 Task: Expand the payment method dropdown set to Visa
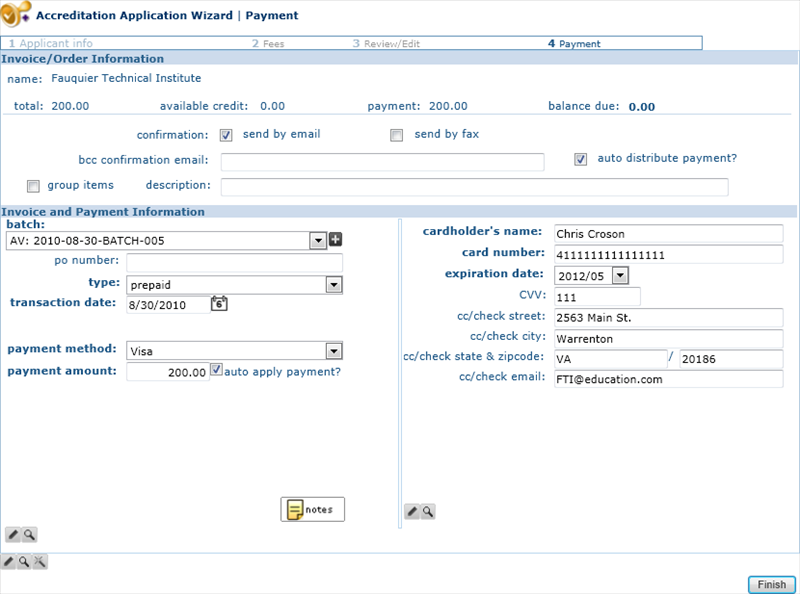(x=333, y=351)
